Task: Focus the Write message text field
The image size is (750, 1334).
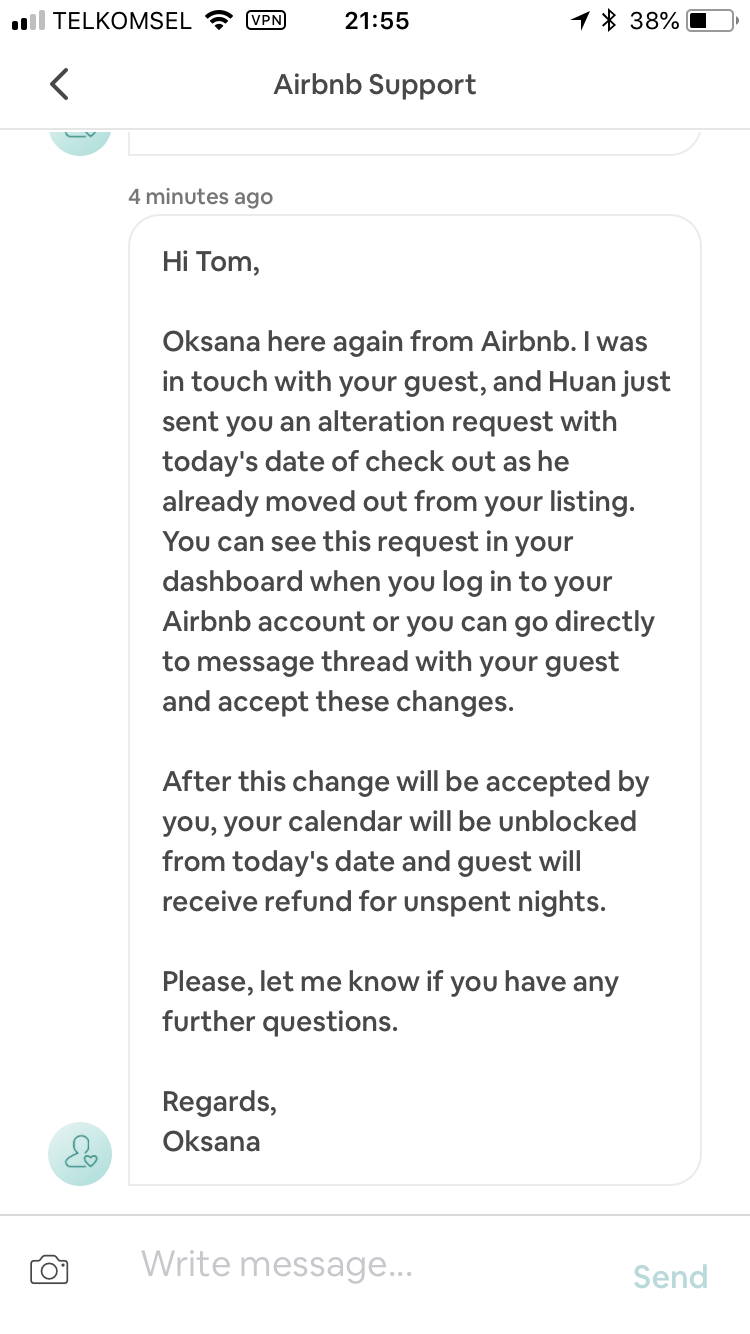Action: point(370,1265)
